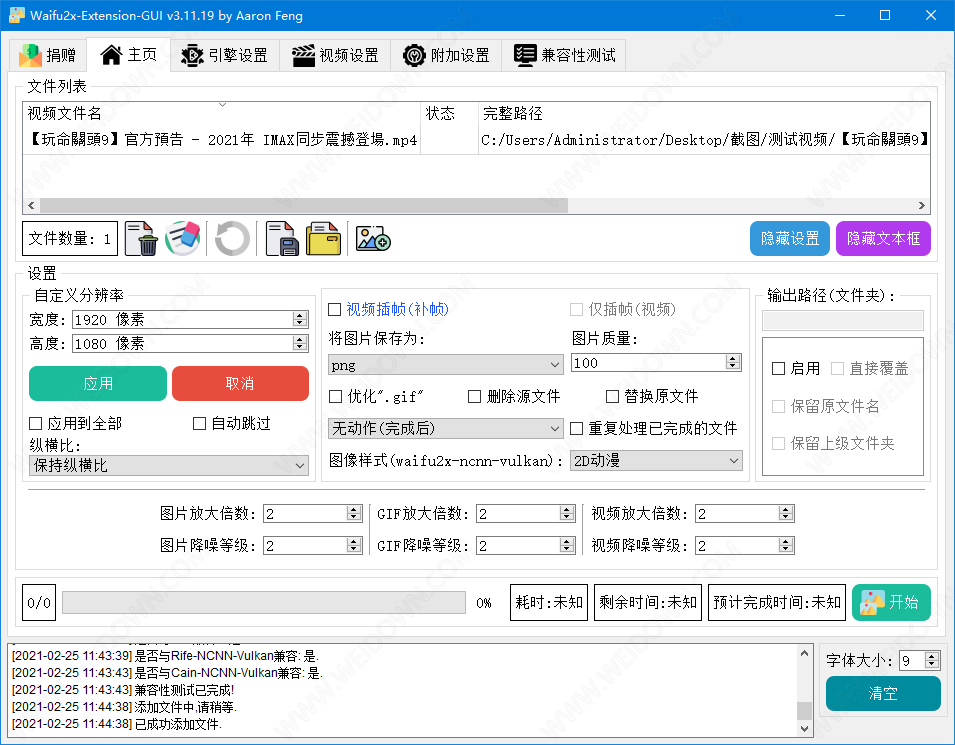
Task: Click the red 取消 cancel button
Action: pyautogui.click(x=240, y=383)
